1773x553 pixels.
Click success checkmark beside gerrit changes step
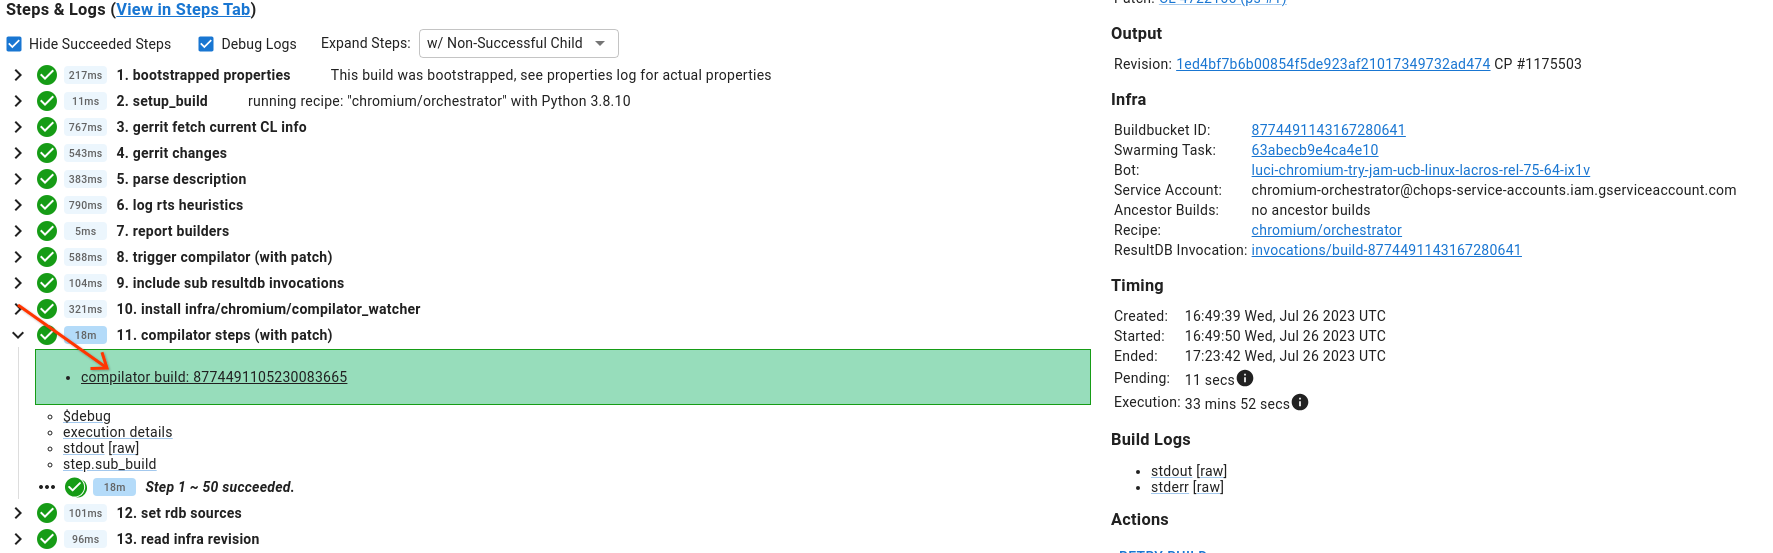[x=47, y=153]
